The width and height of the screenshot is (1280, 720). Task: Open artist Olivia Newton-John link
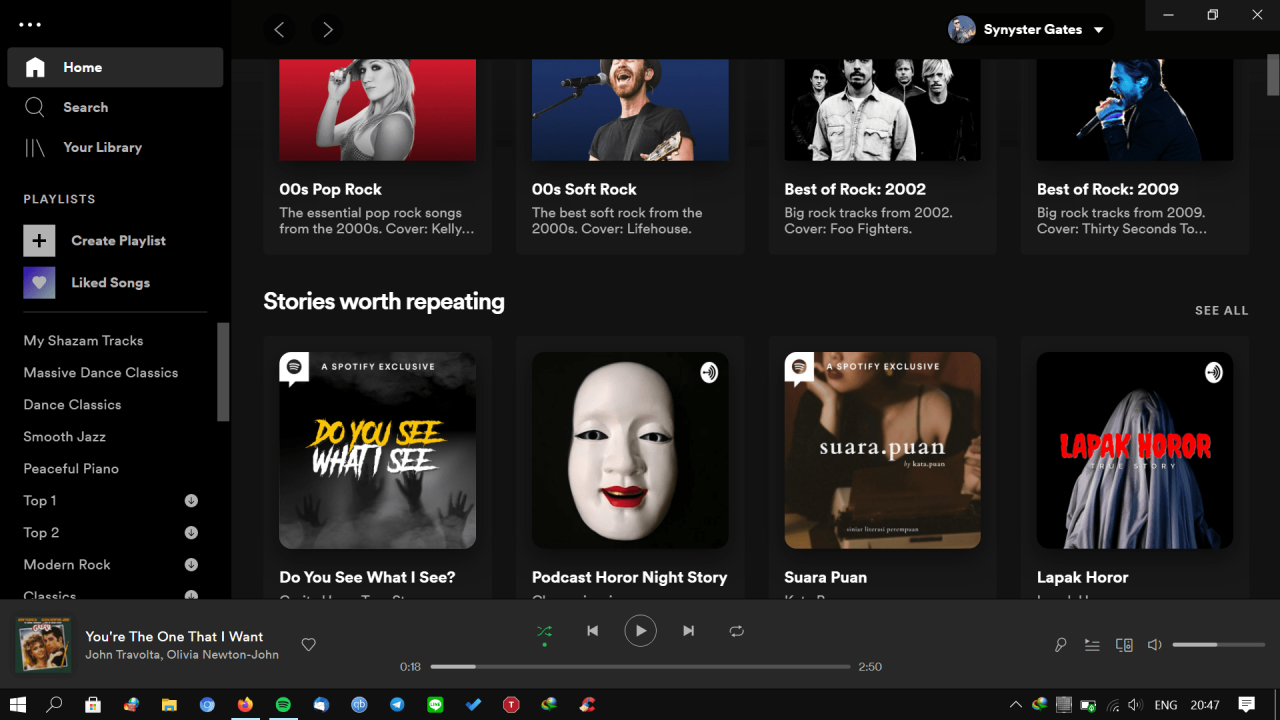pyautogui.click(x=224, y=654)
